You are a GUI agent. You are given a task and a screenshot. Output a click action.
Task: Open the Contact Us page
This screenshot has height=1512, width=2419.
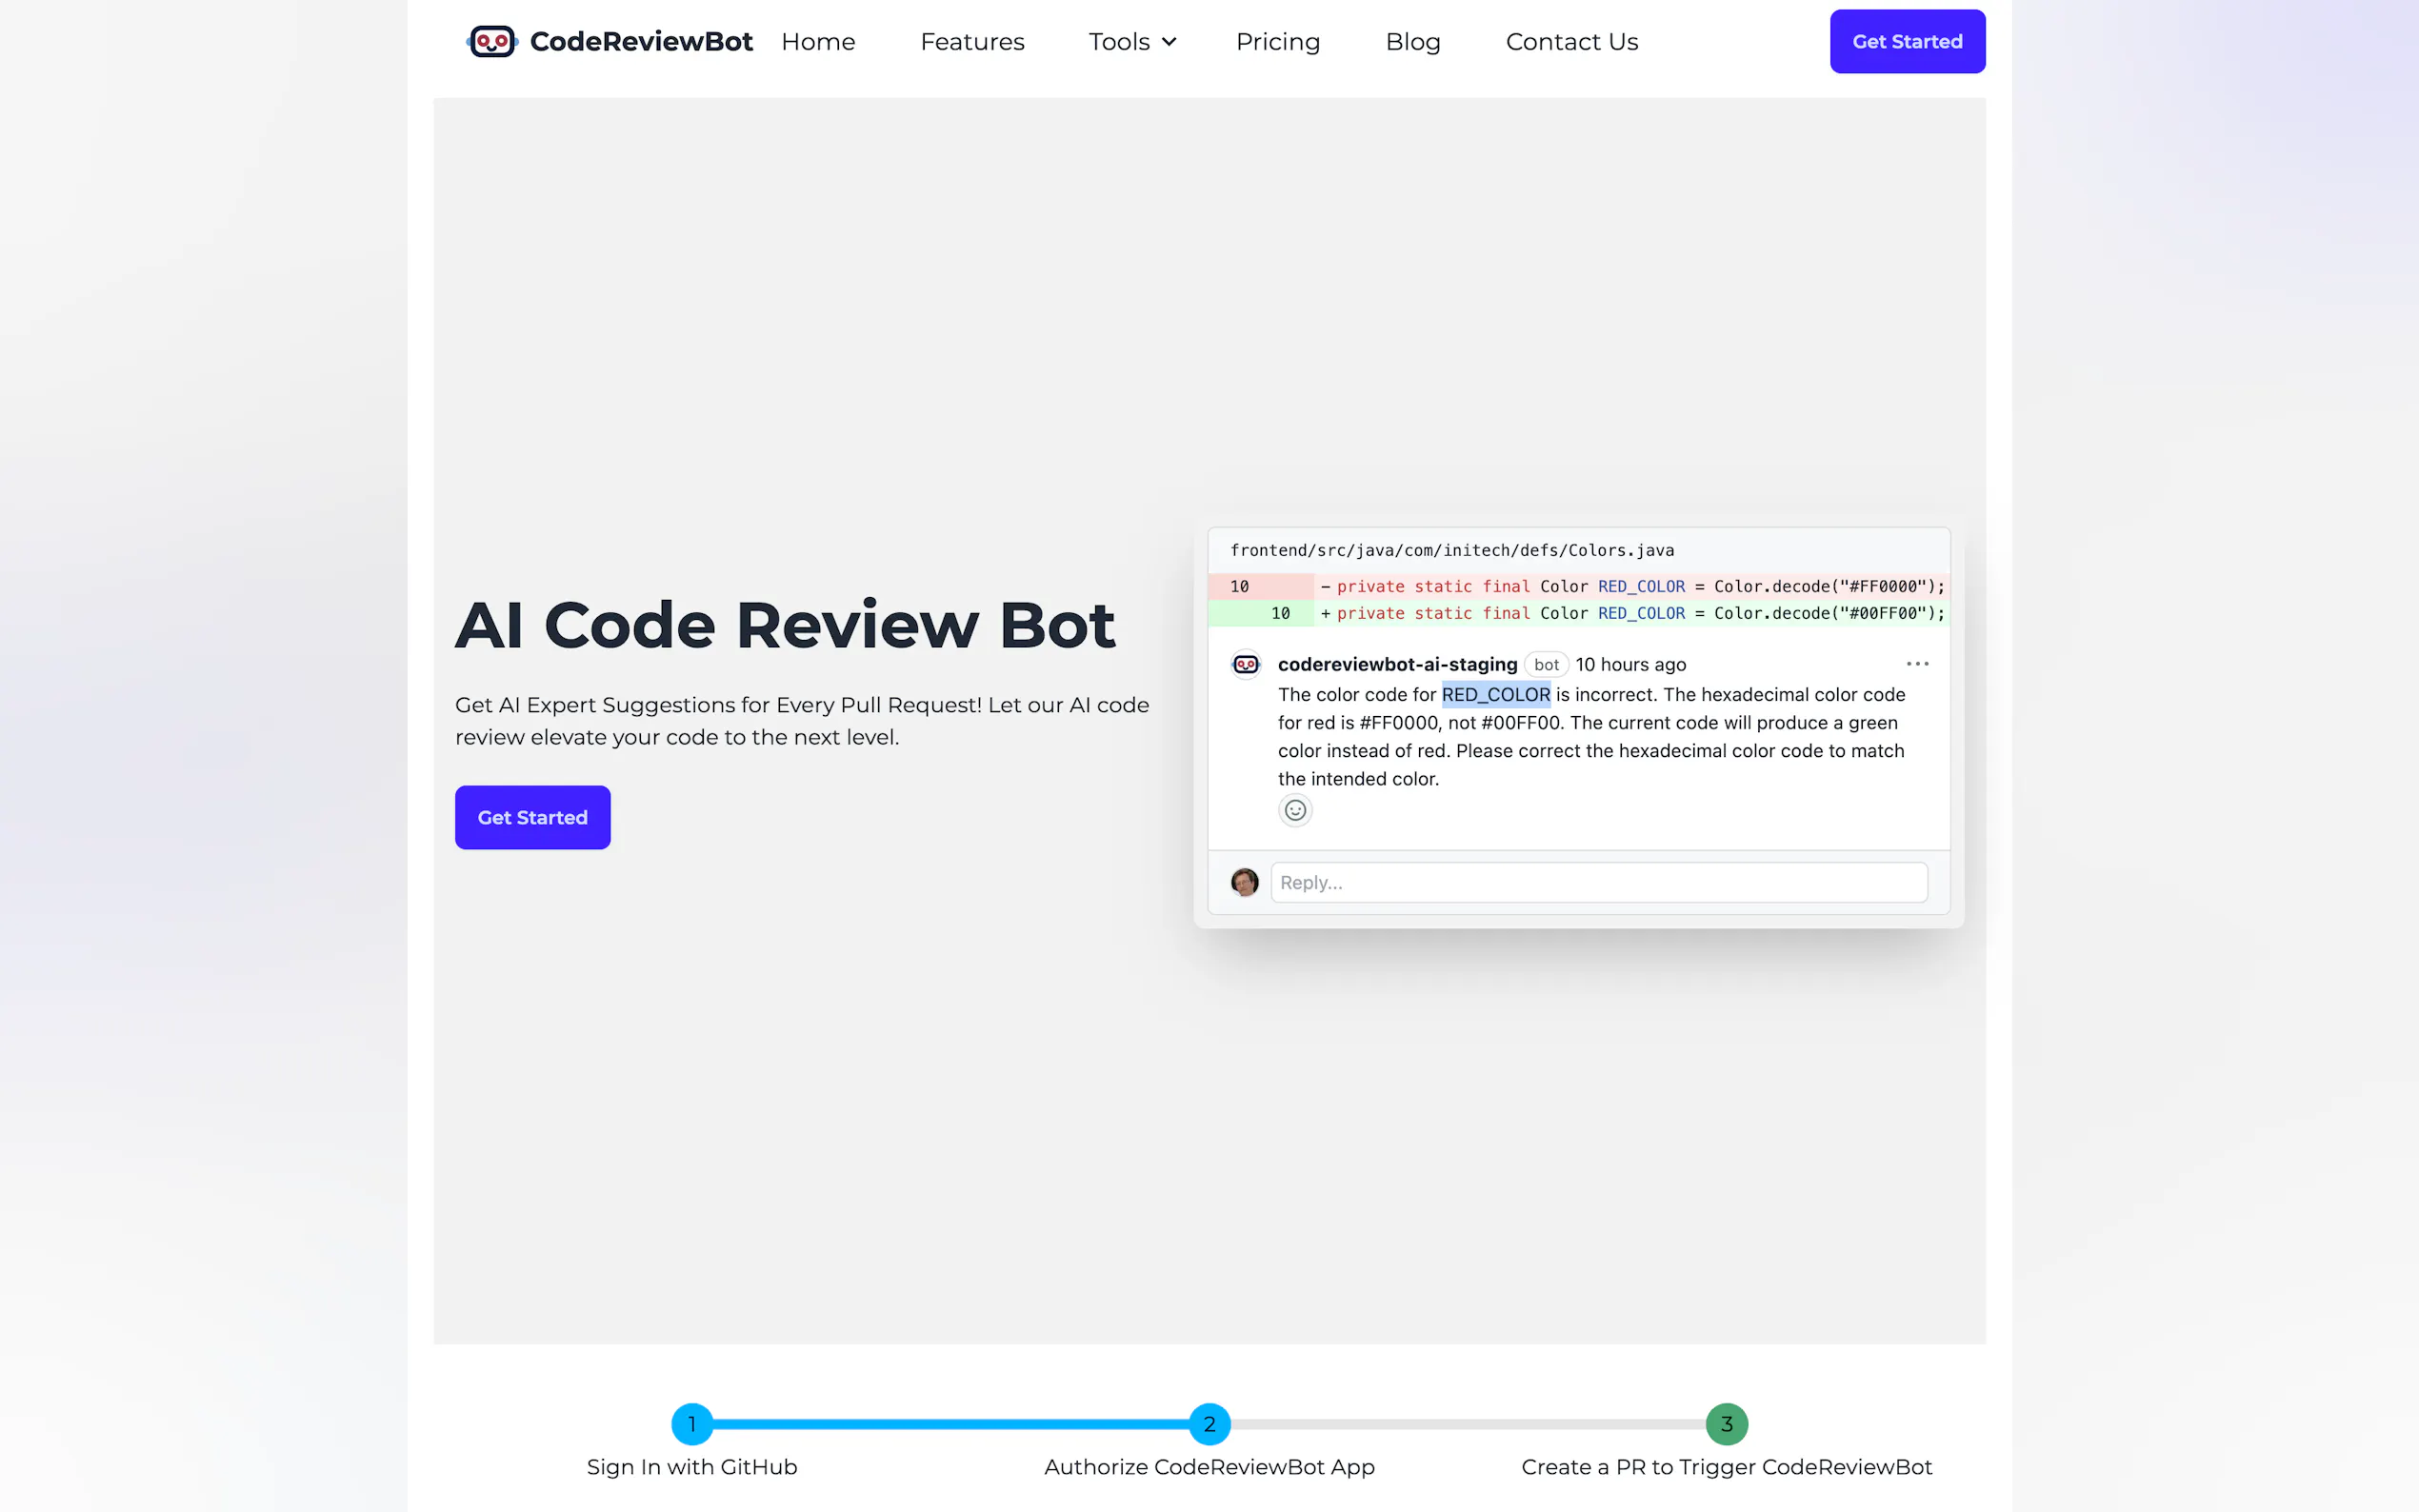click(1572, 42)
